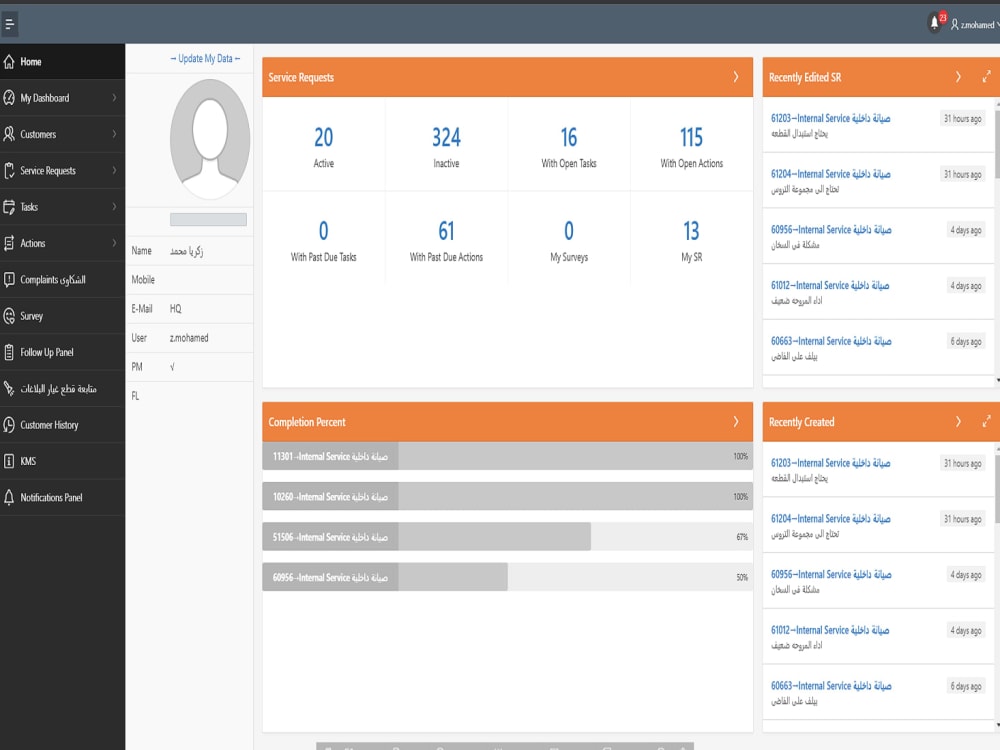Expand Recently Edited SR panel fullscreen

(x=987, y=77)
